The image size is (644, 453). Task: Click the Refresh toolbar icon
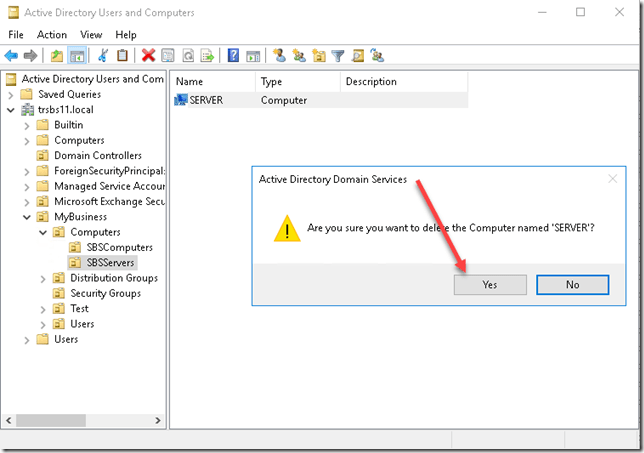click(189, 56)
